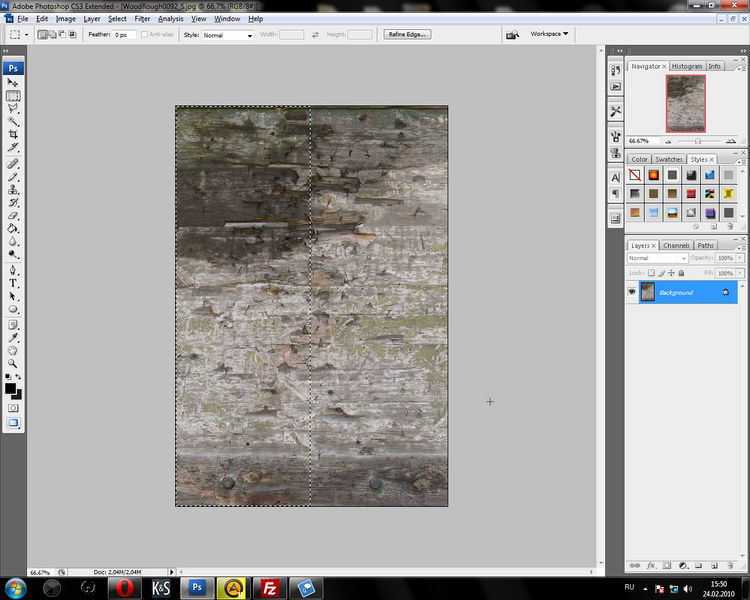The image size is (750, 600).
Task: Choose Subtract from selection mode
Action: coord(62,34)
